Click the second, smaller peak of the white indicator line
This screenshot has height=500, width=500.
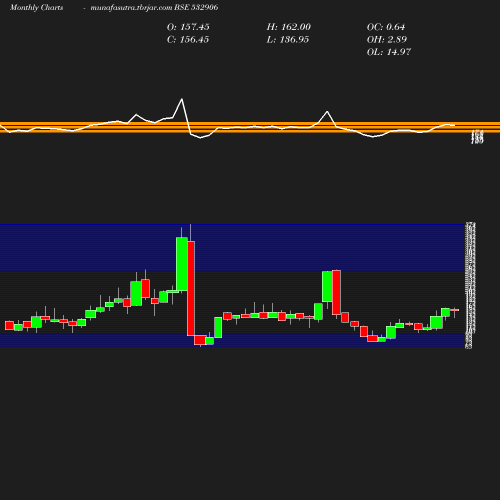click(327, 112)
